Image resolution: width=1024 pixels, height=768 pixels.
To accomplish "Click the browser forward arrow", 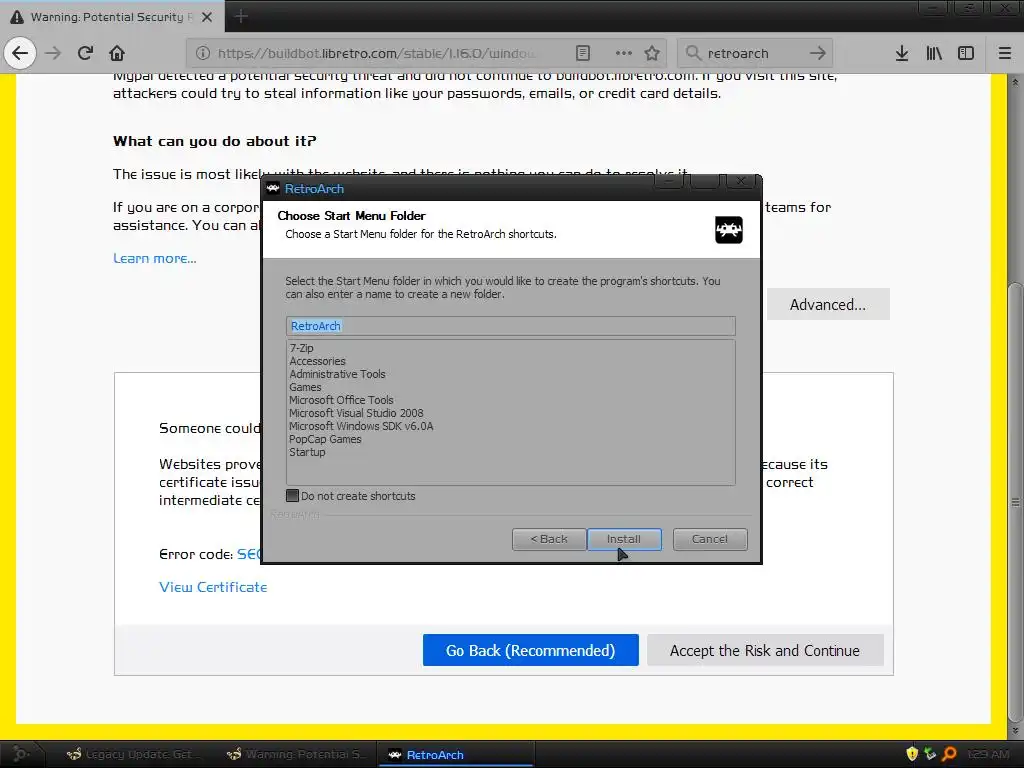I will point(53,53).
